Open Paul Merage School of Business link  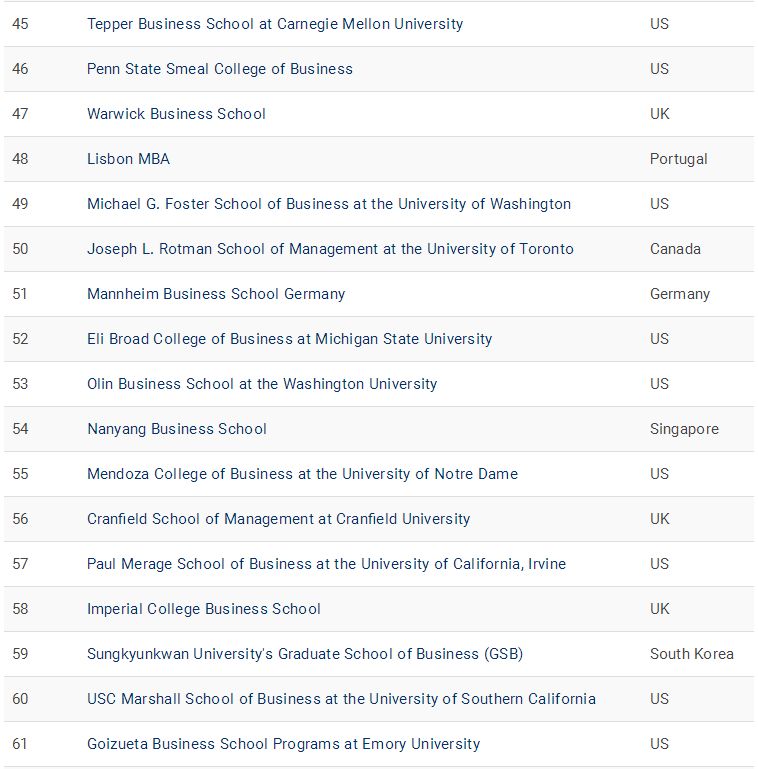tap(326, 564)
